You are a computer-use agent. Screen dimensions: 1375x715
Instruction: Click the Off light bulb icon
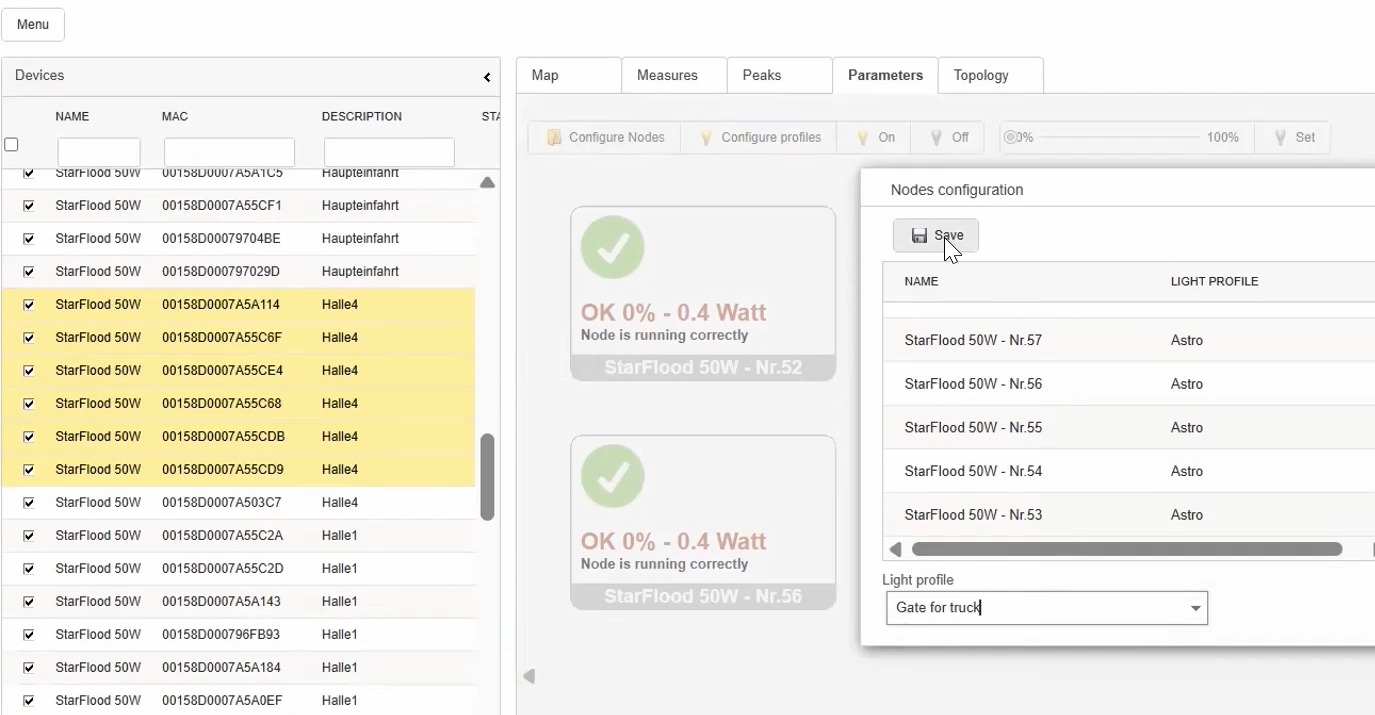point(936,137)
